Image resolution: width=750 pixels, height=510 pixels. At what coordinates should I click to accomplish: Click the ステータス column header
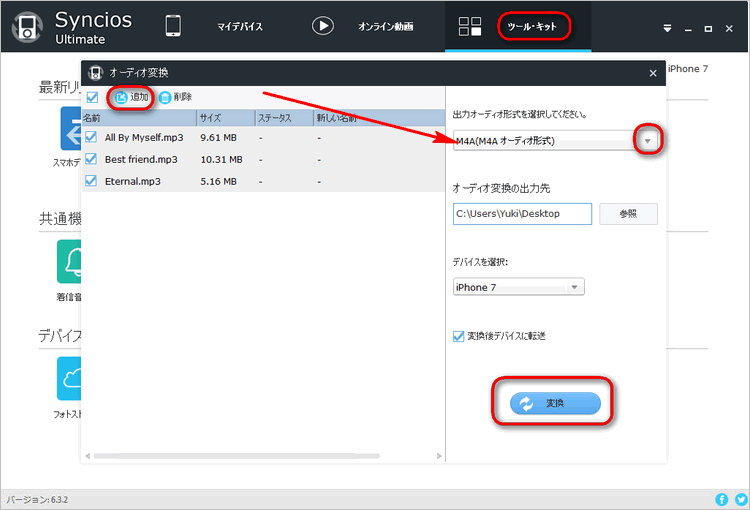(284, 118)
